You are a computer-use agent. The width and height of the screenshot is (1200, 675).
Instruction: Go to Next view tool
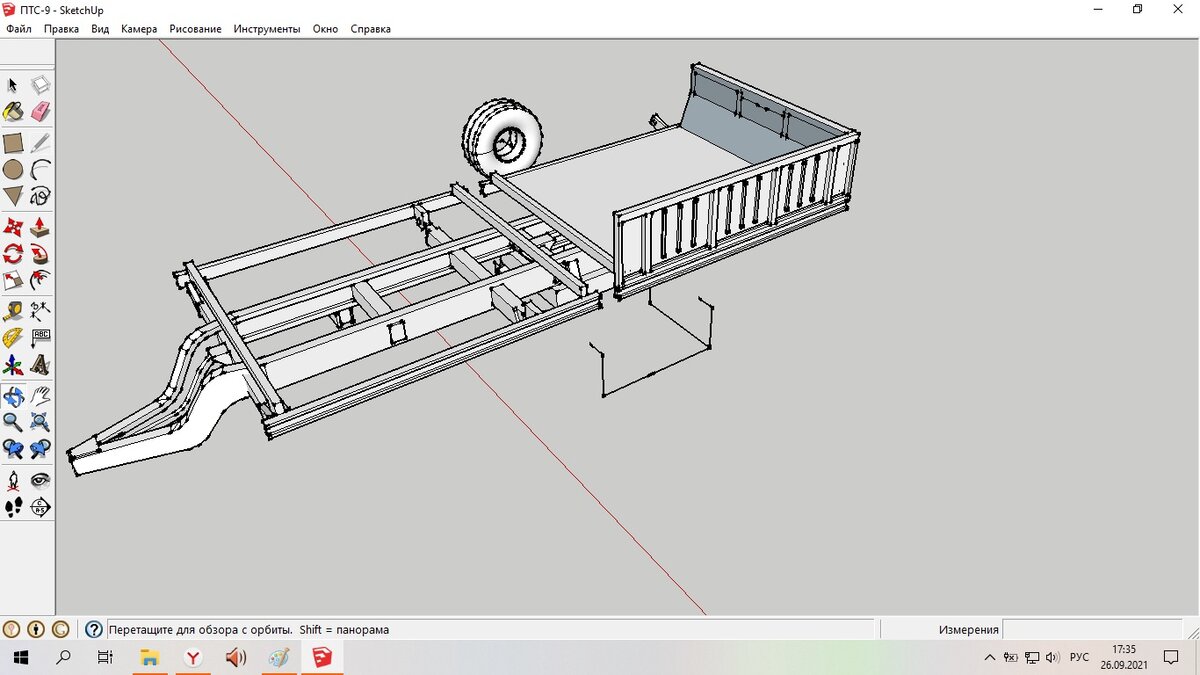click(41, 448)
